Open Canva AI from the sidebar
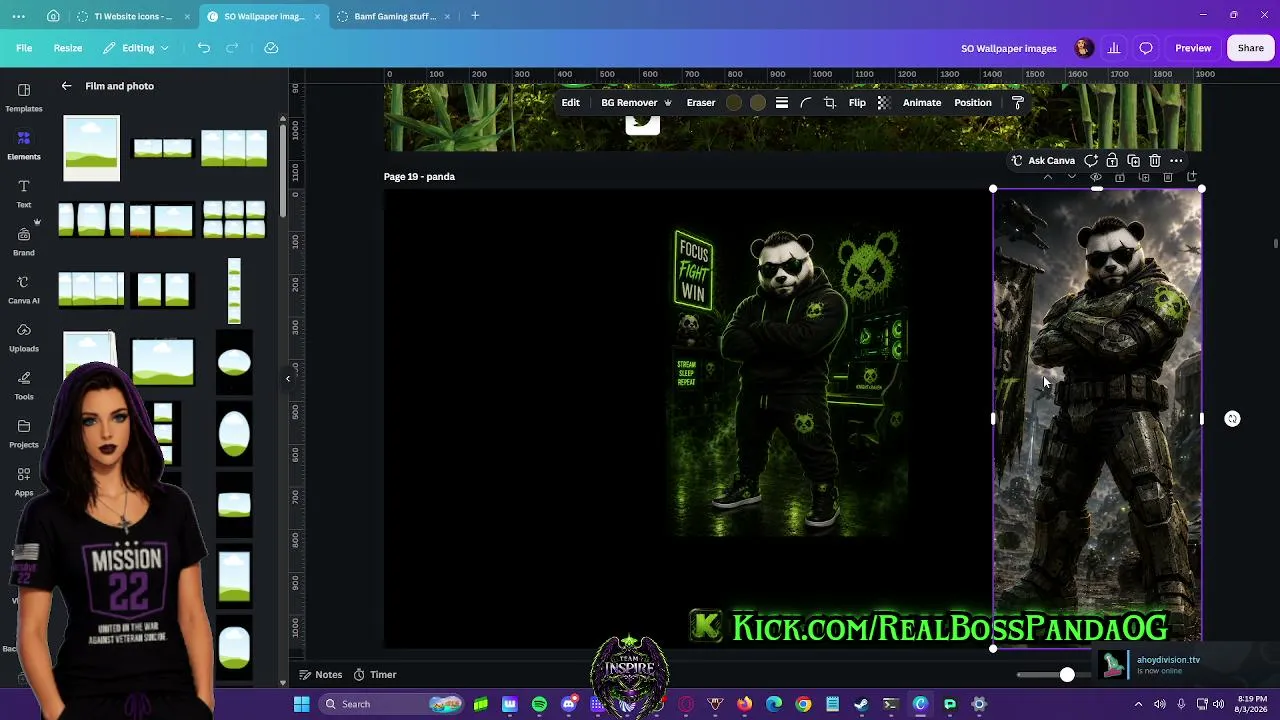This screenshot has height=720, width=1280. tap(24, 288)
